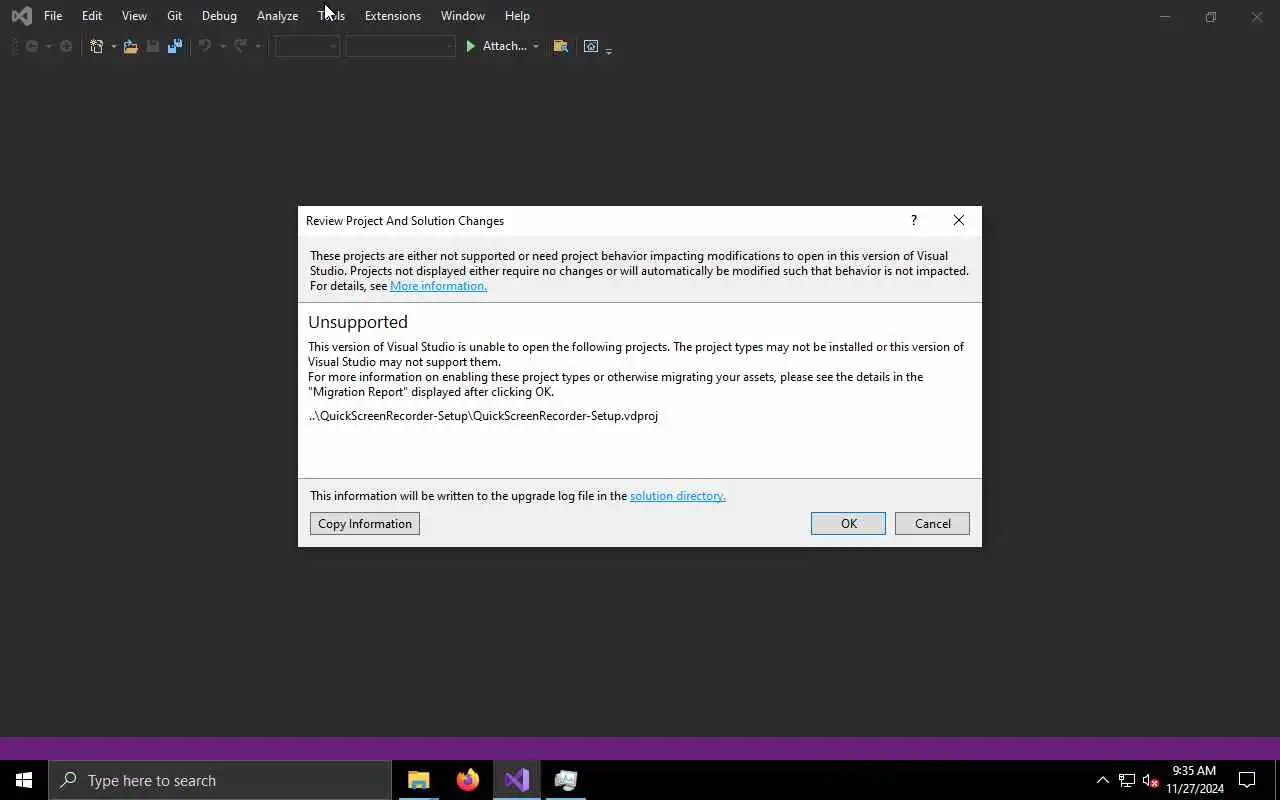Expand the Undo history dropdown arrow
This screenshot has width=1280, height=800.
tap(222, 46)
